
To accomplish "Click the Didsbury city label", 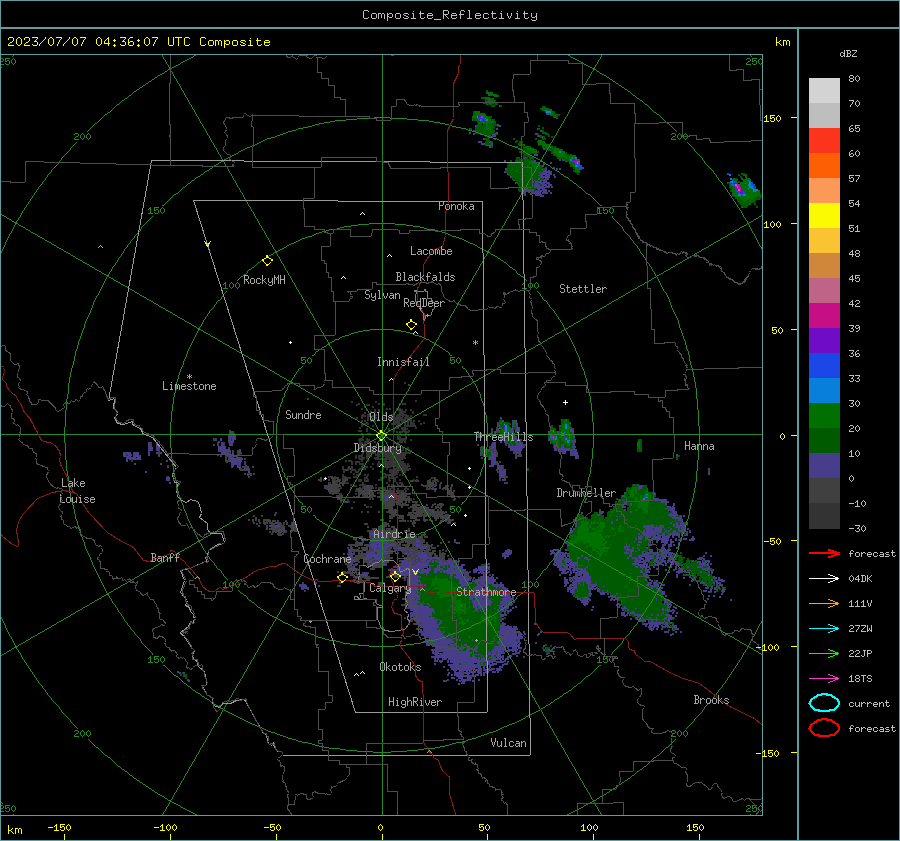I will pos(378,448).
